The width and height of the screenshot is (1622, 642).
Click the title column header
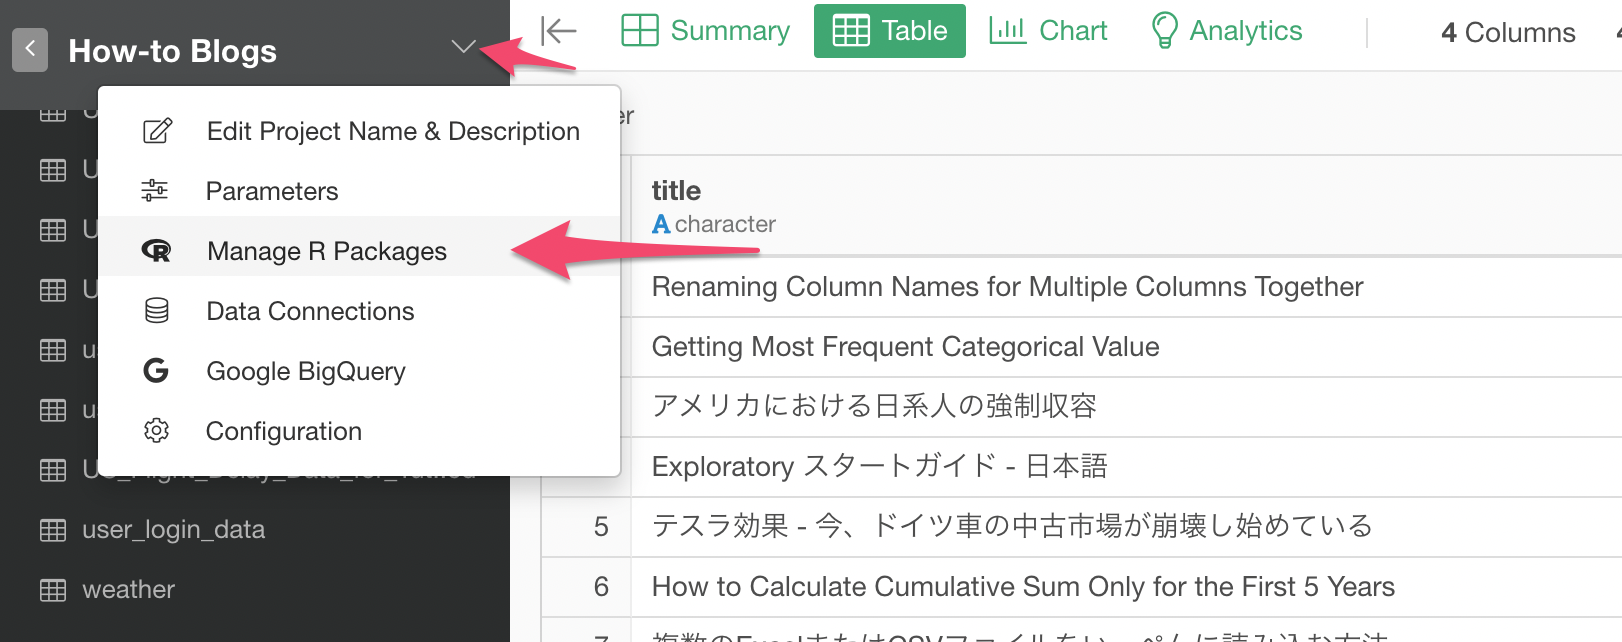[x=676, y=191]
